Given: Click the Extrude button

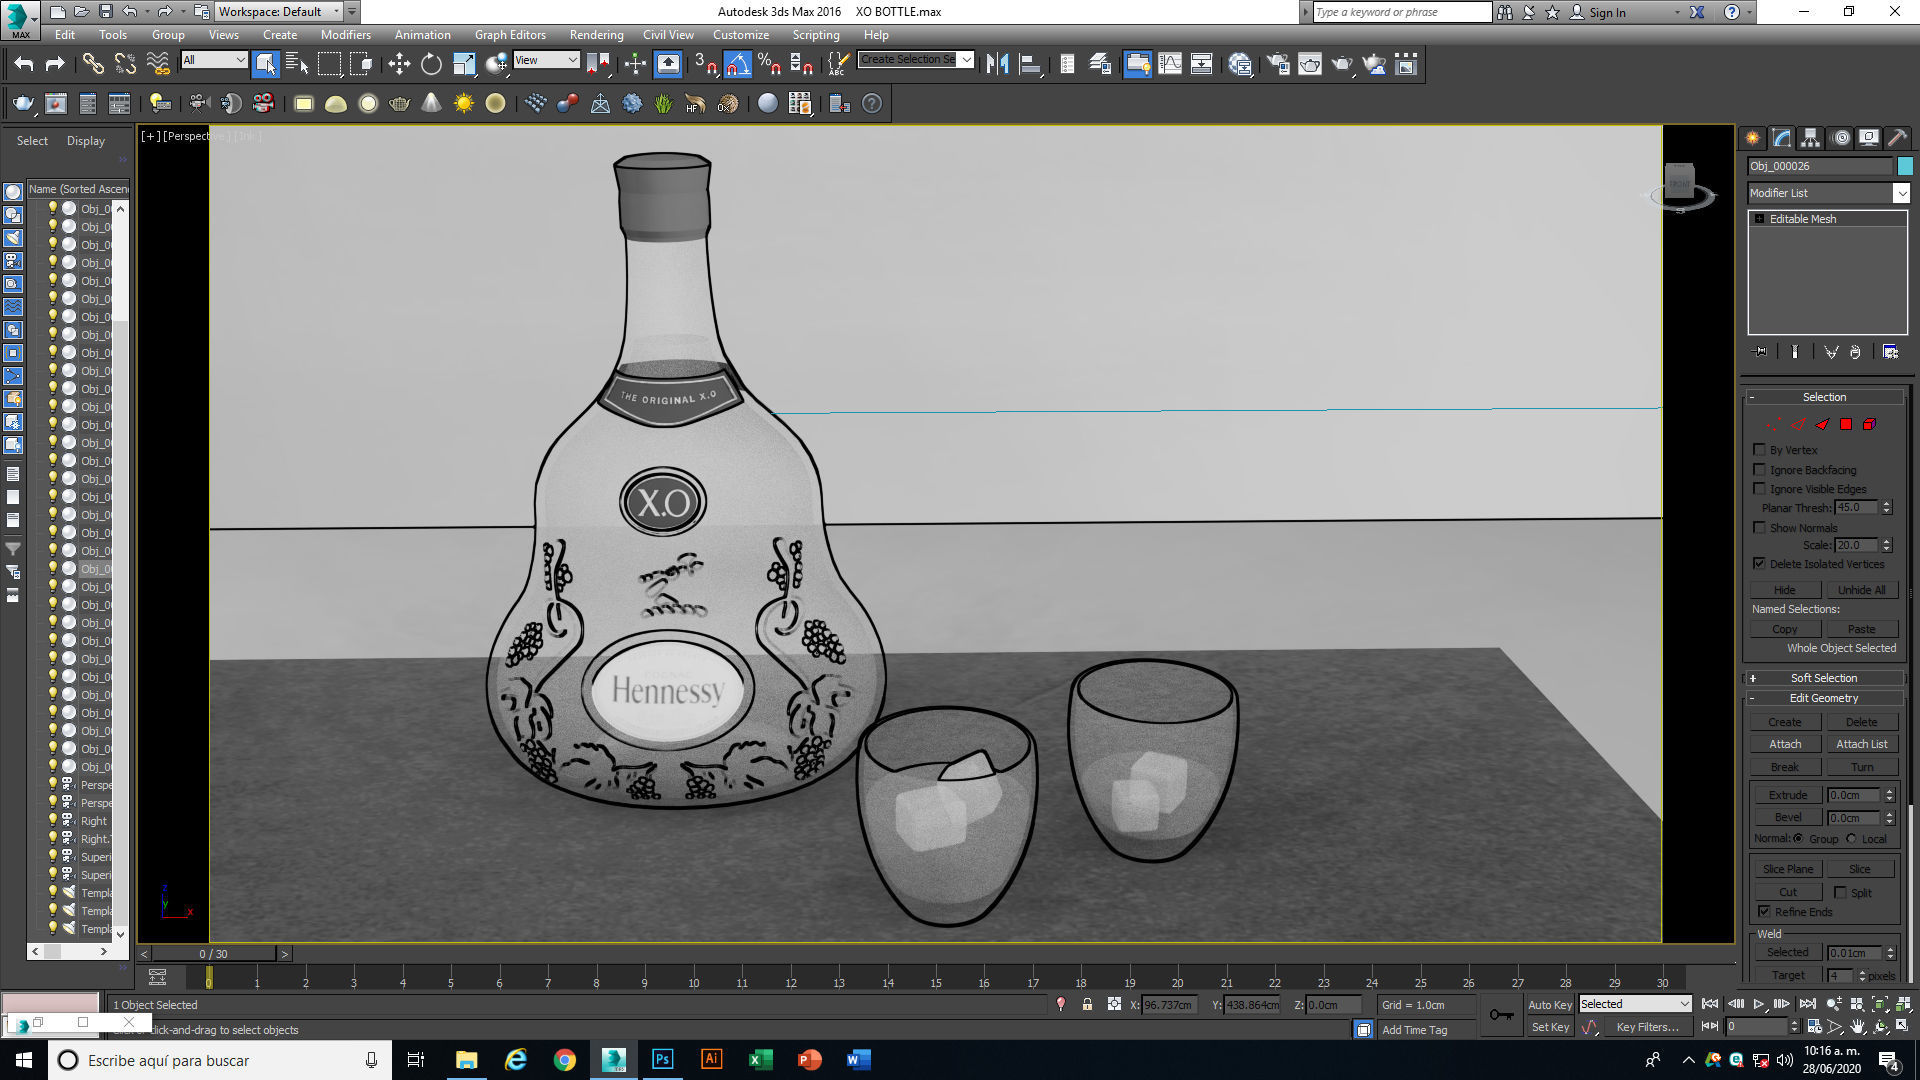Looking at the screenshot, I should click(x=1787, y=795).
